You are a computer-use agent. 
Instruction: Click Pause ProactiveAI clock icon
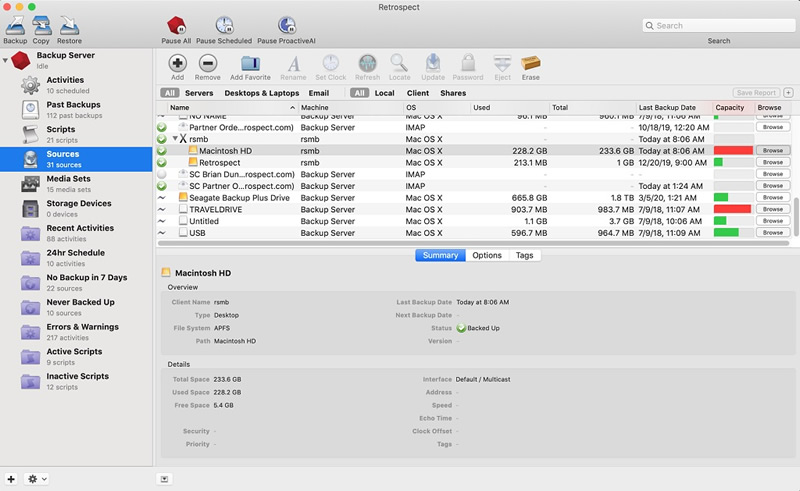point(287,25)
